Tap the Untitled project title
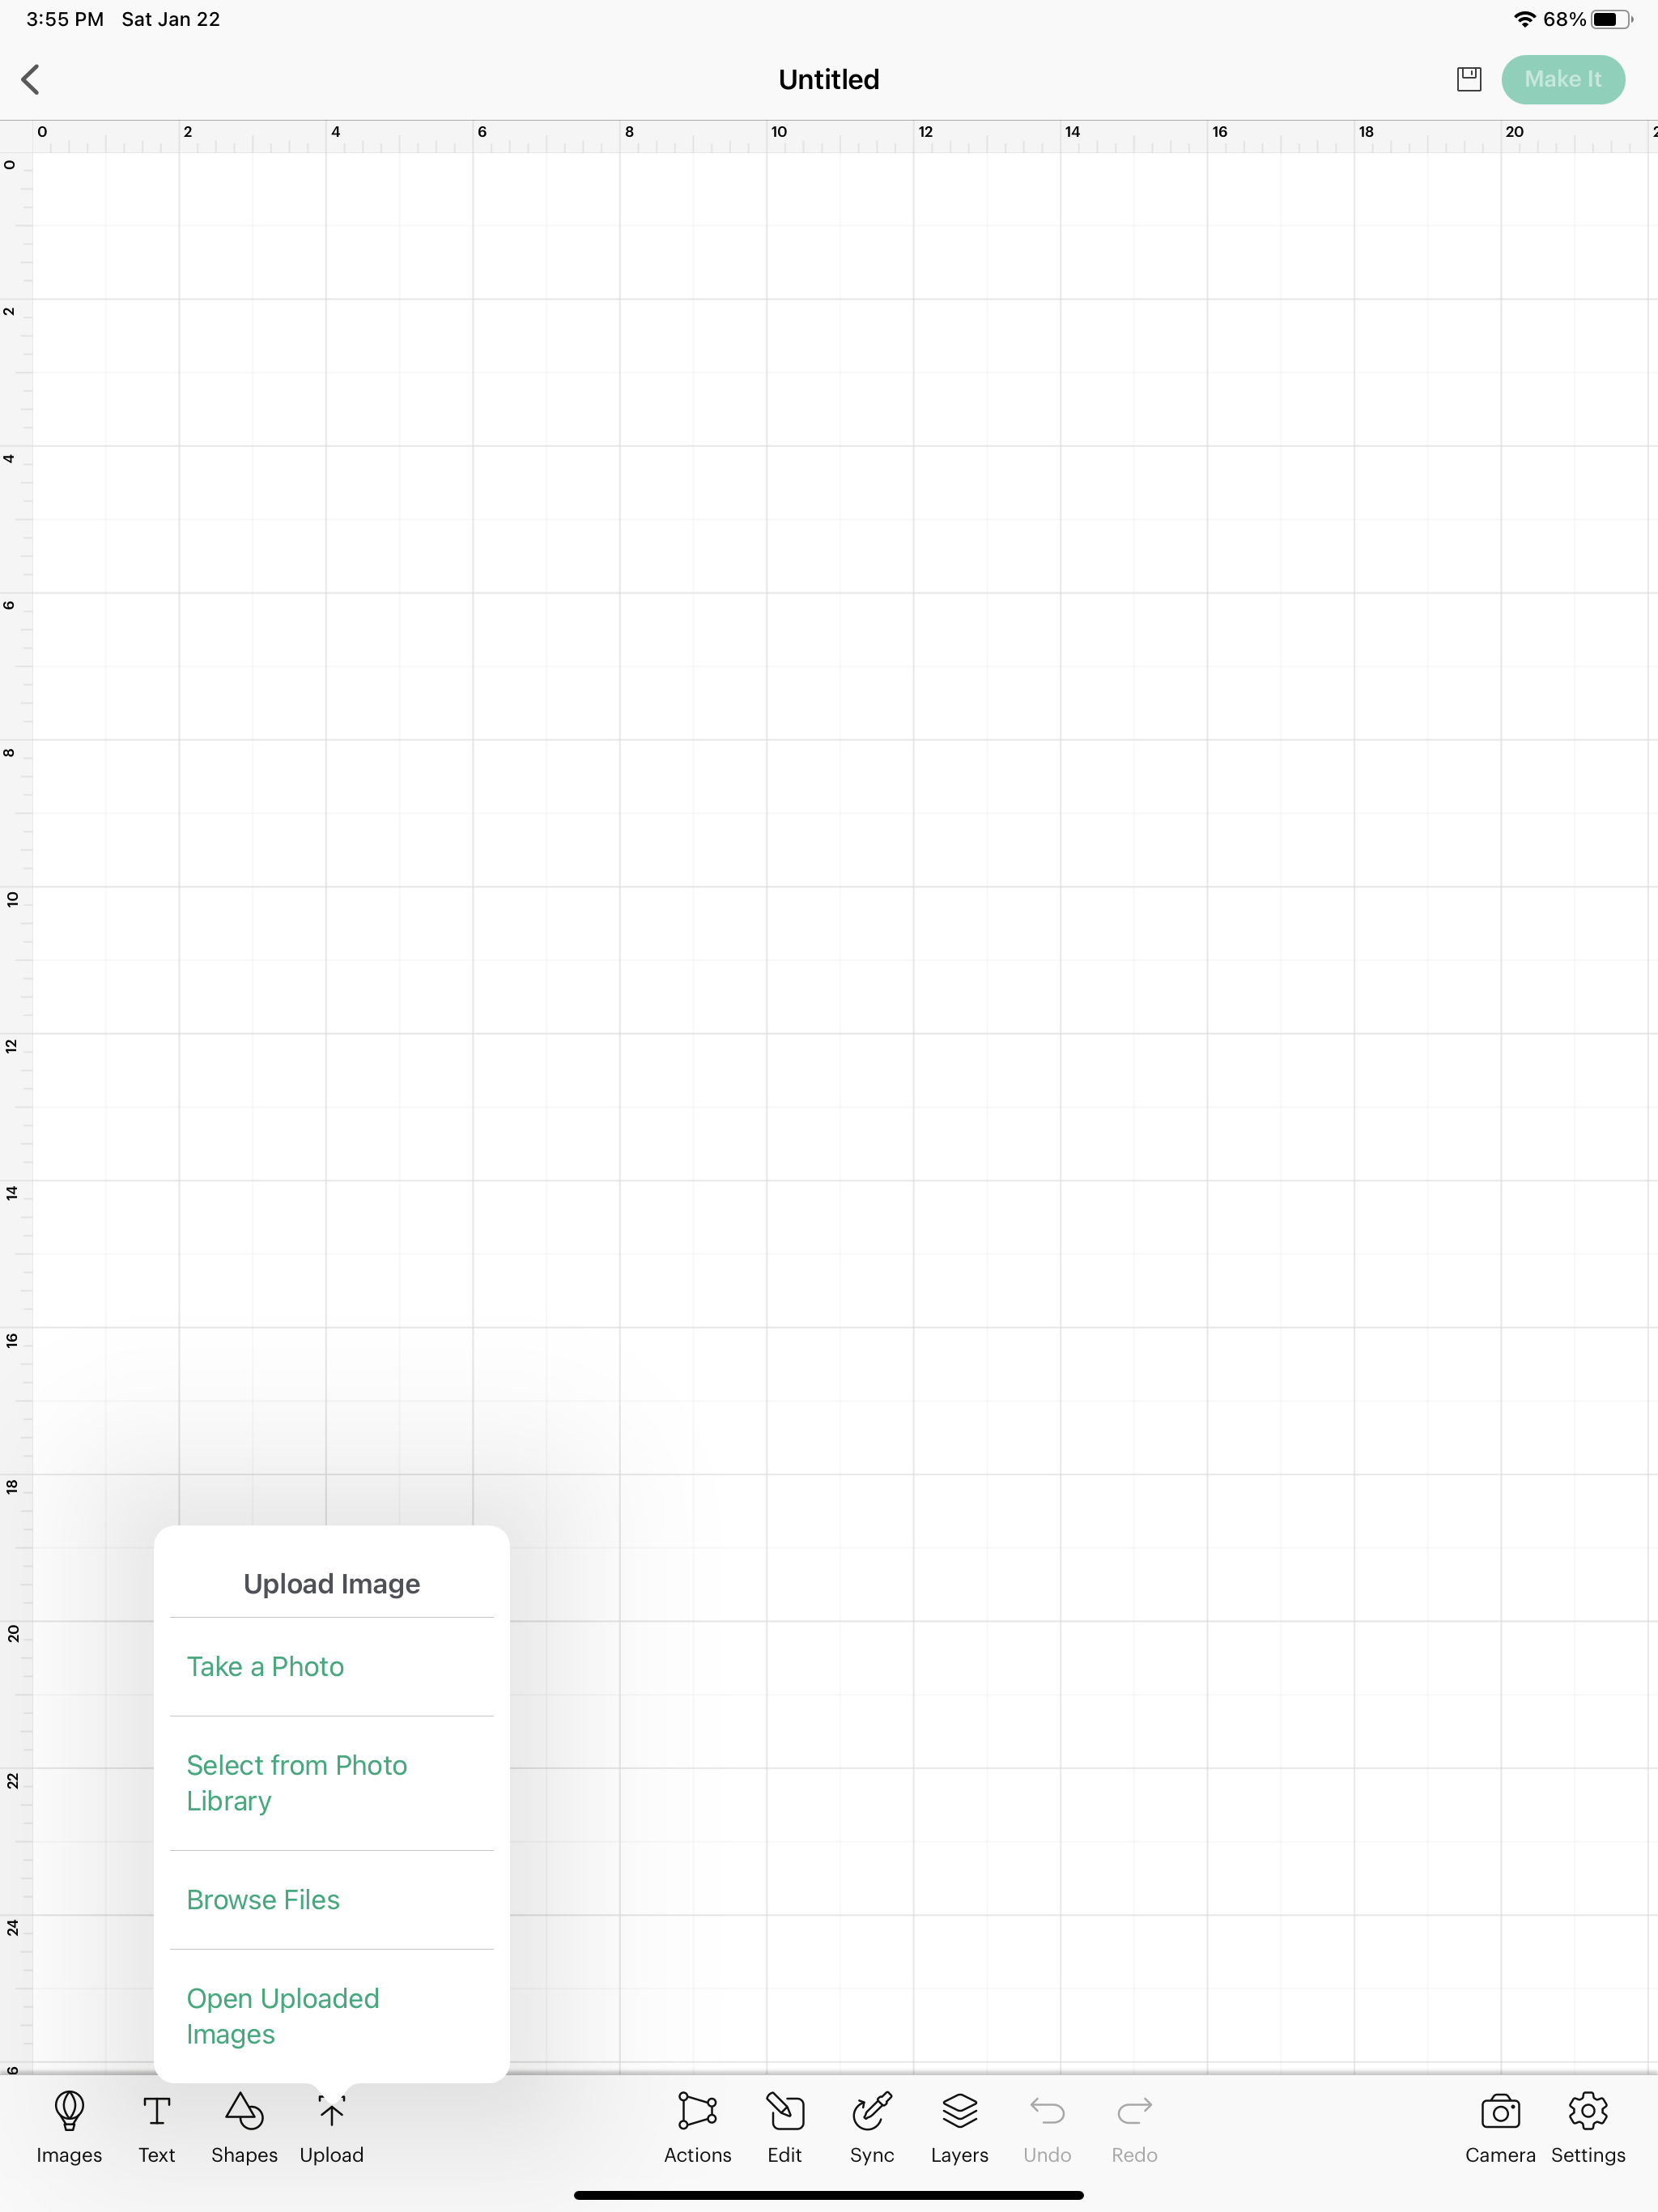 click(829, 79)
